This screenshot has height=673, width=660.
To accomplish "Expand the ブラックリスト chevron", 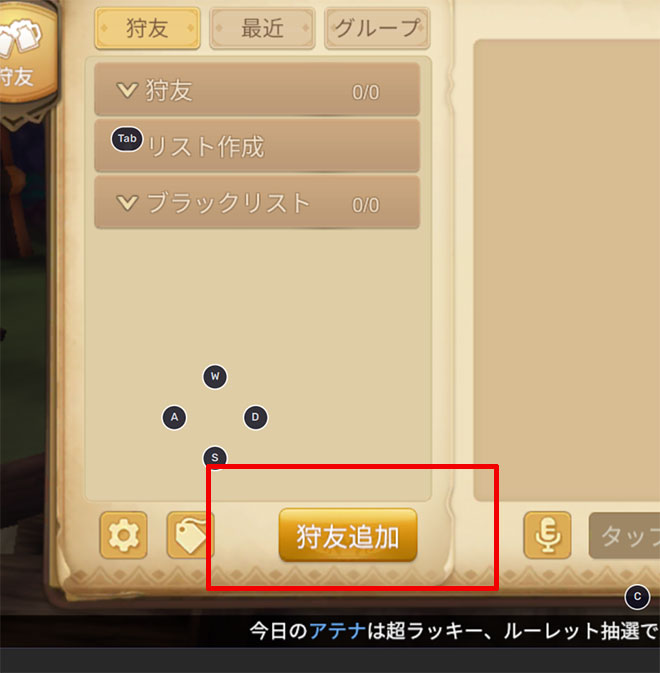I will click(x=127, y=203).
